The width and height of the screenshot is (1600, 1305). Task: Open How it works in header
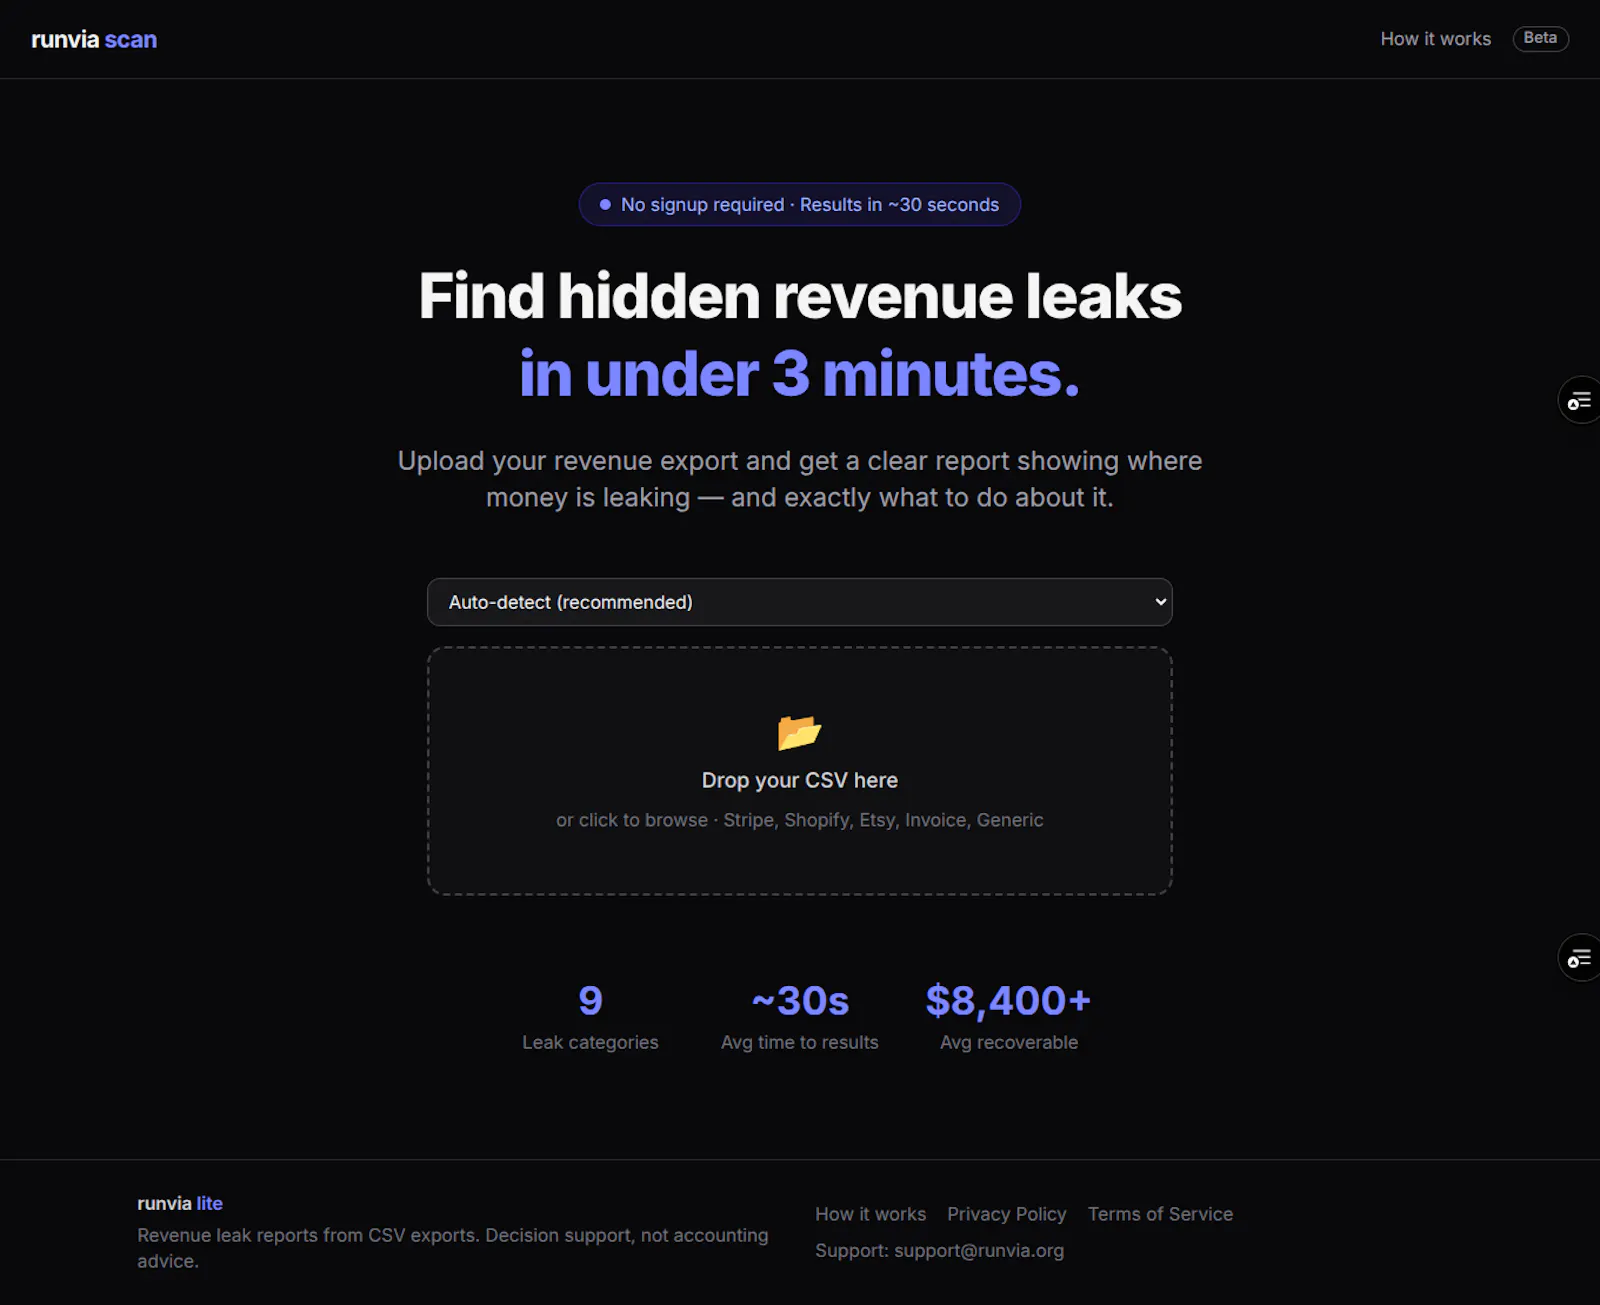tap(1435, 39)
